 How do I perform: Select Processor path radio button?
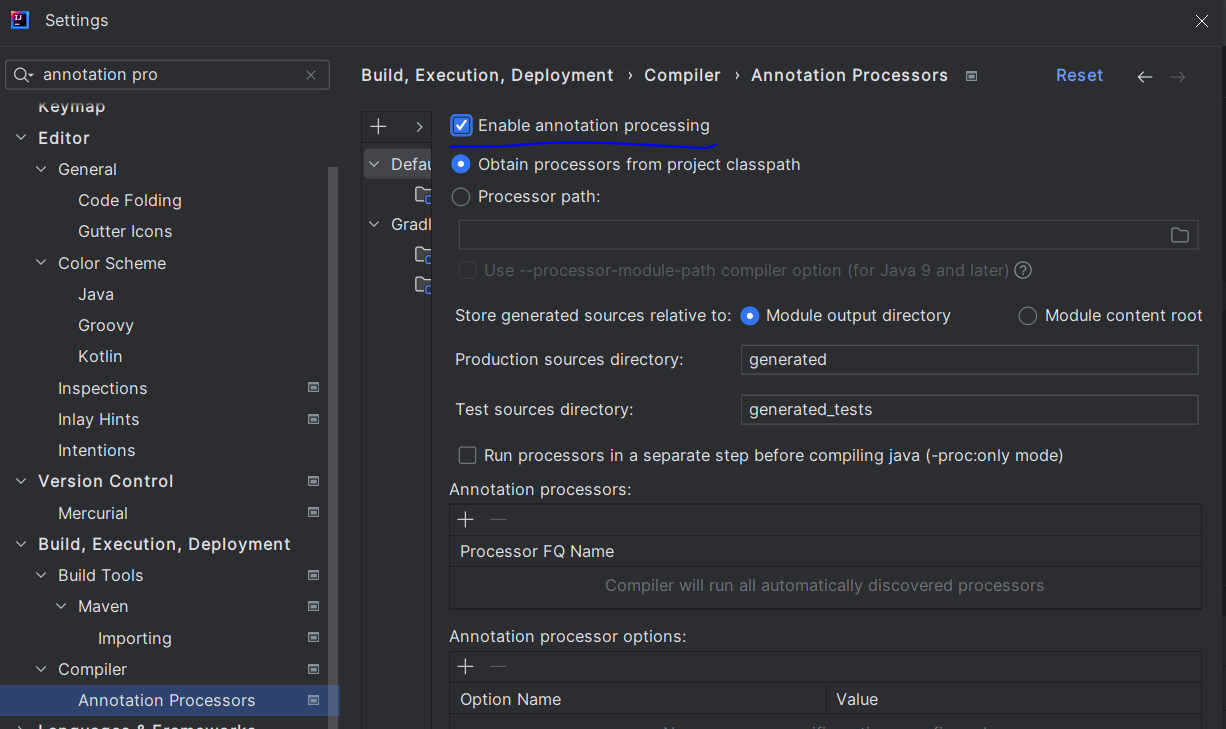(x=461, y=197)
